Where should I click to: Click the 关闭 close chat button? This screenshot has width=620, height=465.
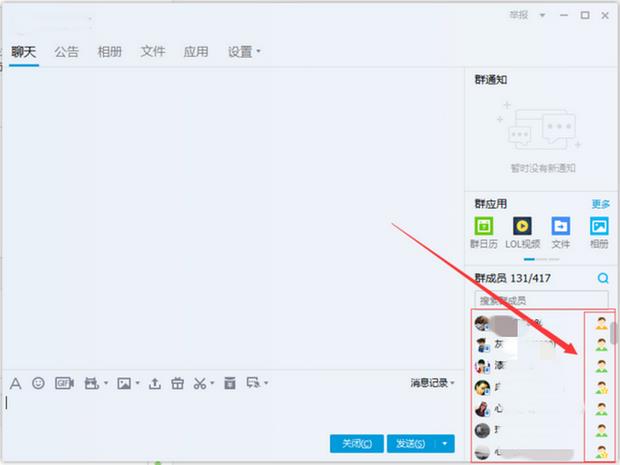(356, 443)
